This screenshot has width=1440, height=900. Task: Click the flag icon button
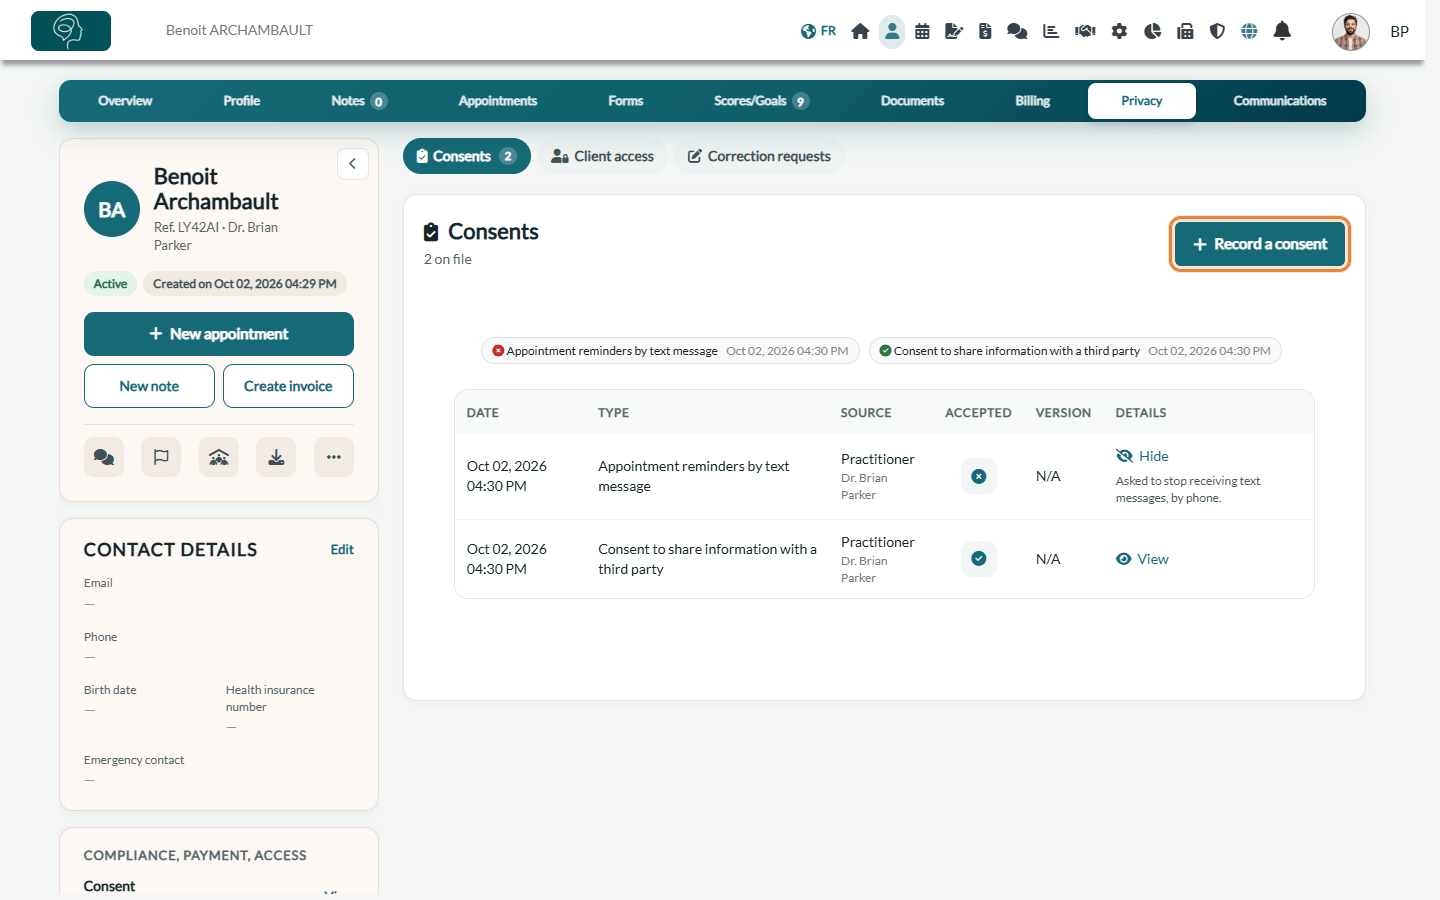point(161,457)
